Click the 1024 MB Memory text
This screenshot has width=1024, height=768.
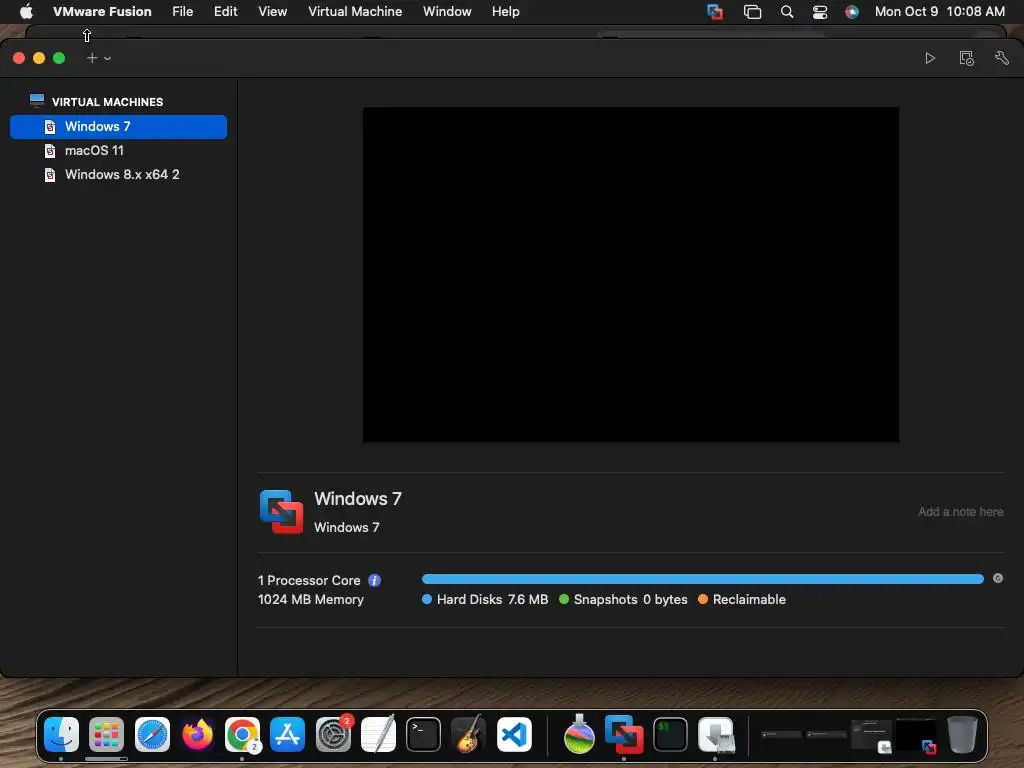coord(311,600)
